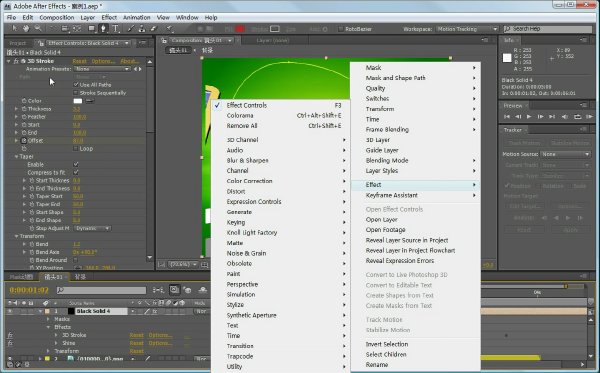Toggle the Taper Enable checkbox
The height and width of the screenshot is (373, 600).
click(76, 165)
